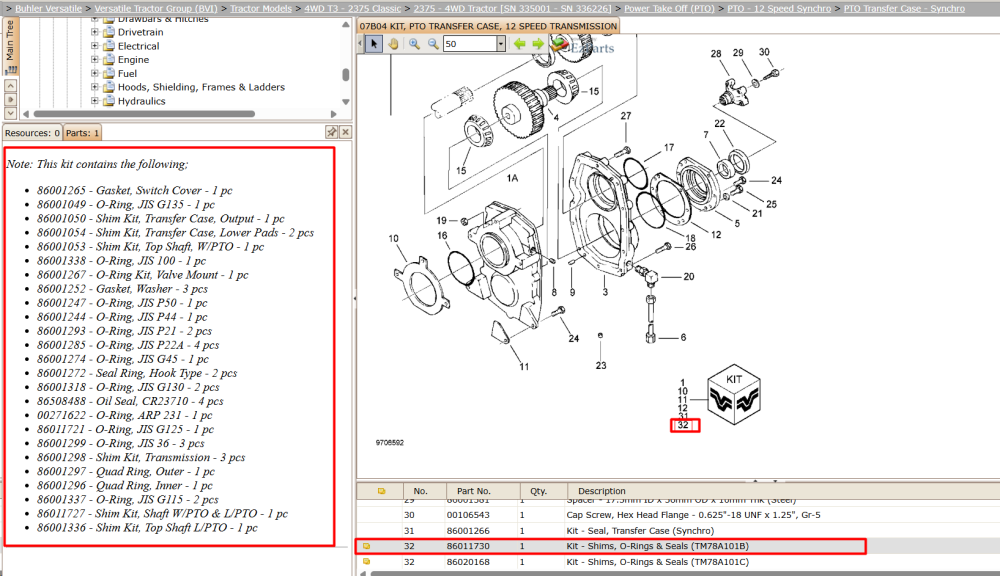Image resolution: width=1000 pixels, height=576 pixels.
Task: Click the parts list horizontal scrollbar
Action: click(x=683, y=573)
